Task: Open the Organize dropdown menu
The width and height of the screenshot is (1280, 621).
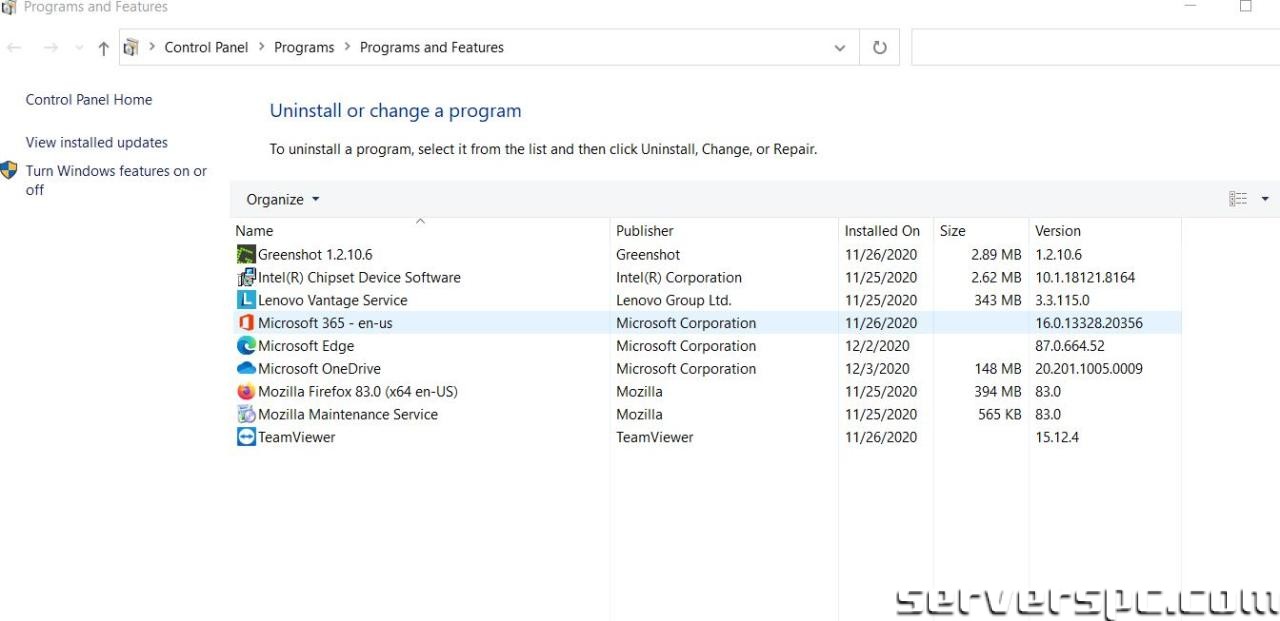Action: point(283,199)
